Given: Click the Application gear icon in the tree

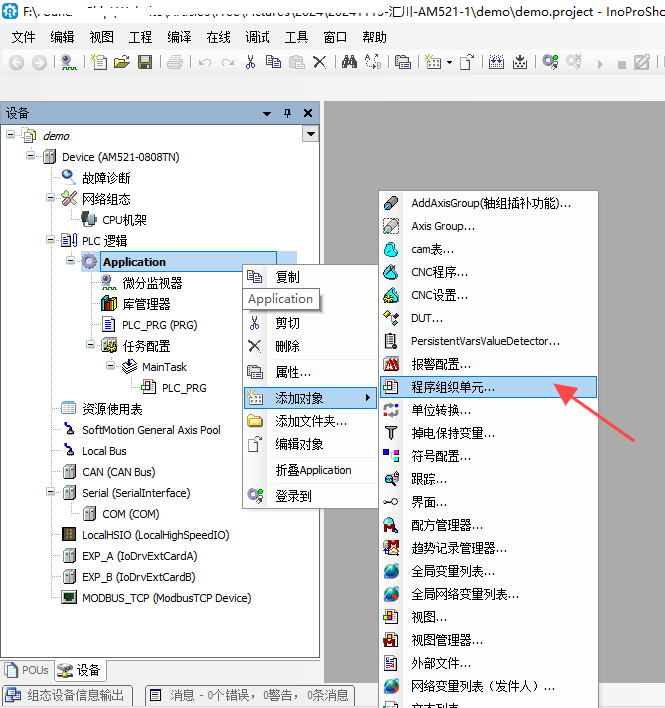Looking at the screenshot, I should [x=89, y=262].
